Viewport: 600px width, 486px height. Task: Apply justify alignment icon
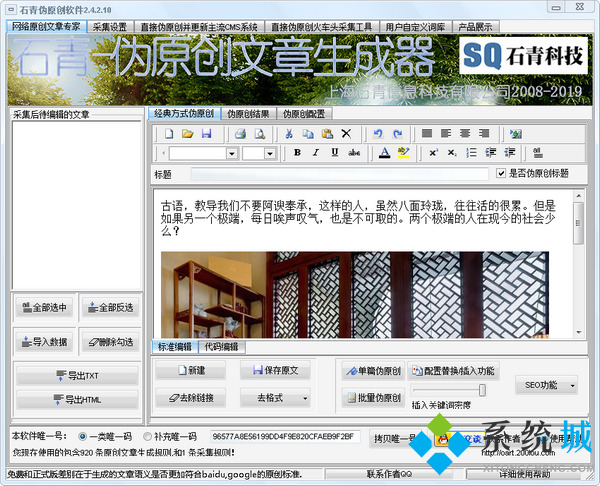coord(427,133)
